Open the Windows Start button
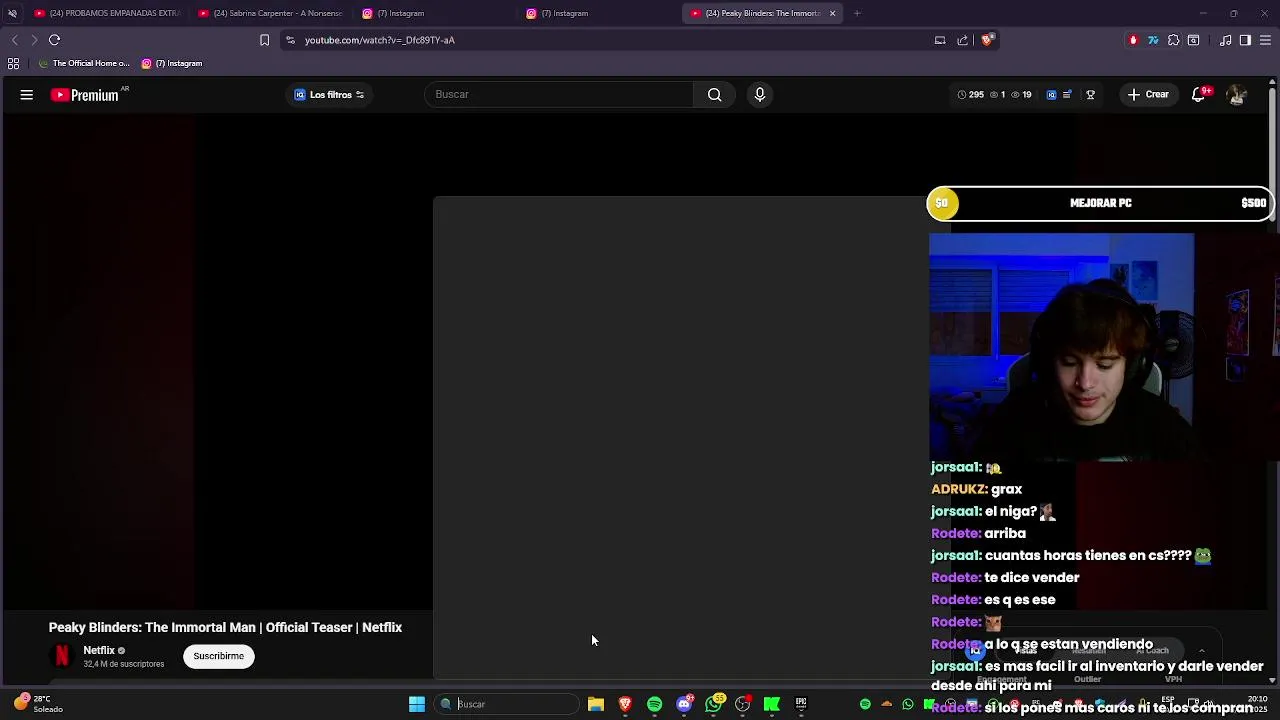This screenshot has height=720, width=1280. (417, 704)
